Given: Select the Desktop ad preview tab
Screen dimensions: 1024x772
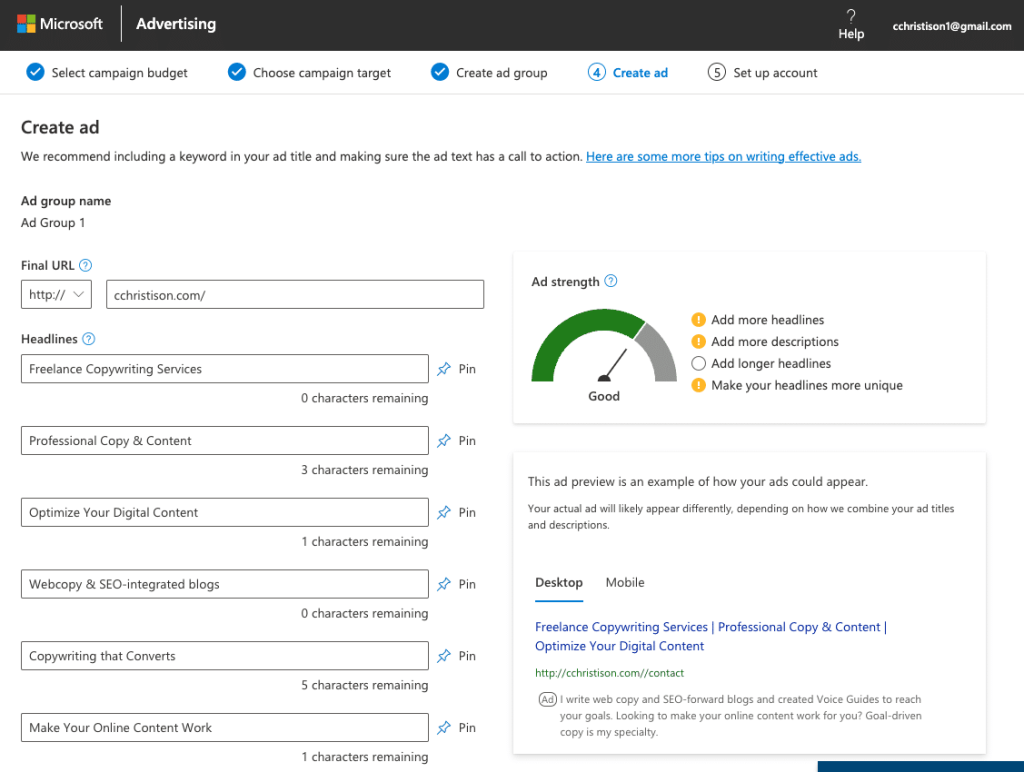Looking at the screenshot, I should click(x=558, y=582).
